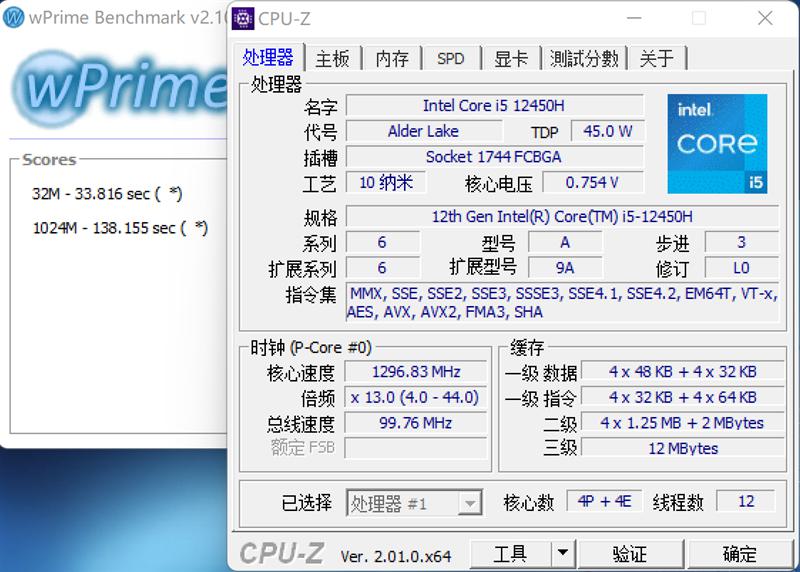Click the Intel Core i5 logo badge
This screenshot has width=800, height=572.
tap(717, 143)
